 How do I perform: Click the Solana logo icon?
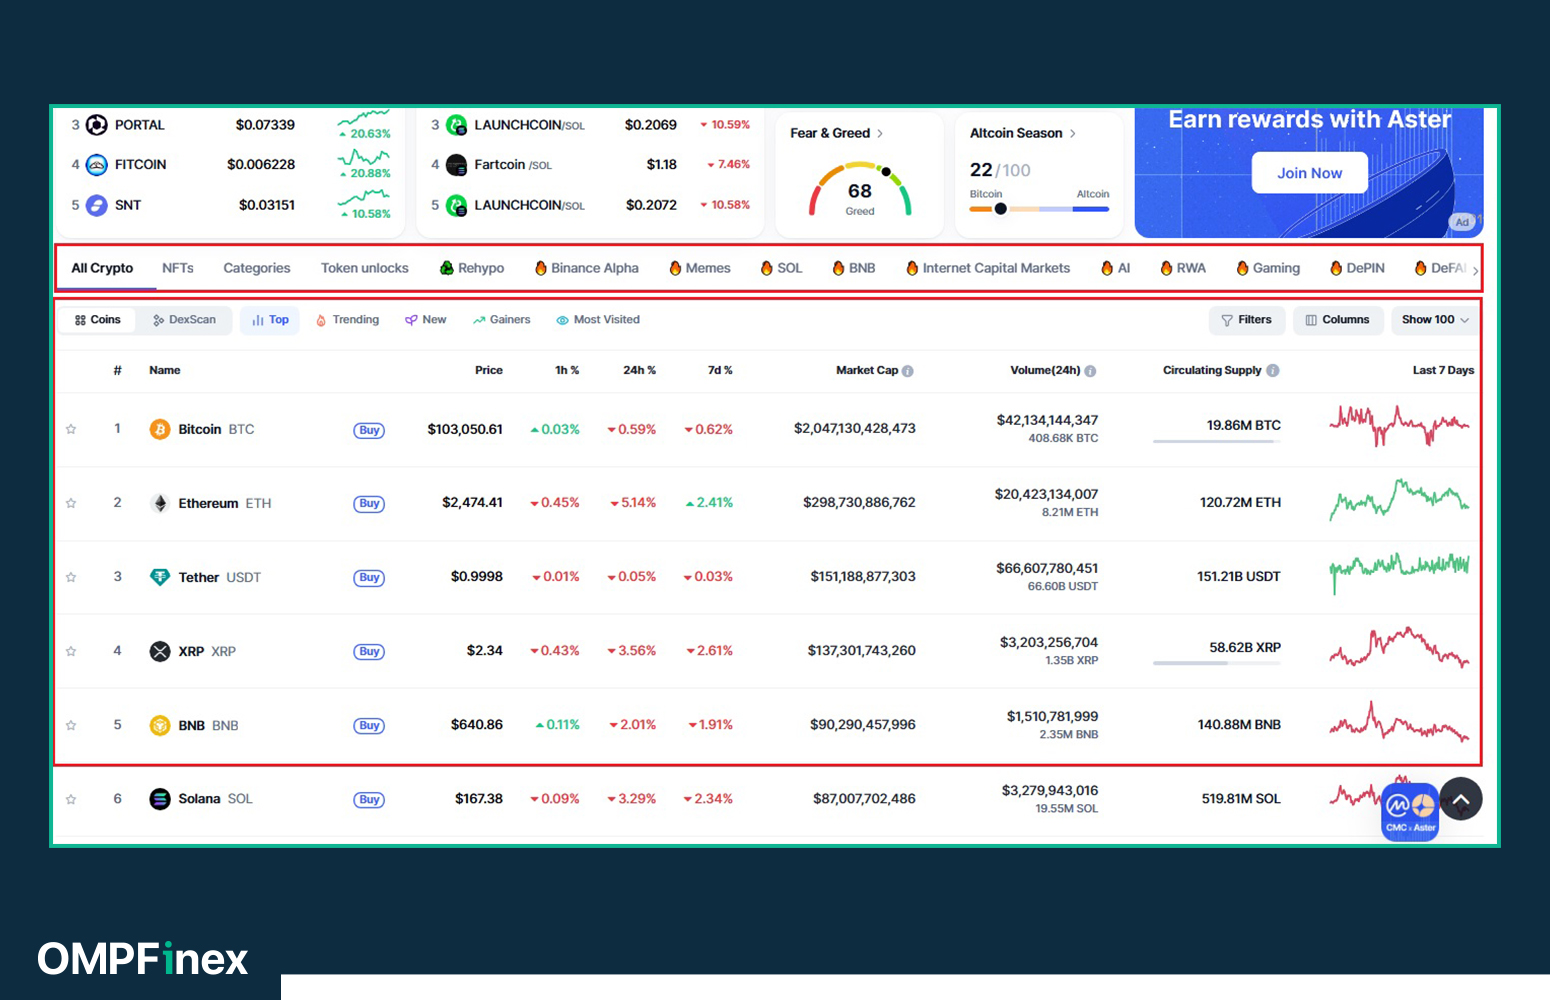pyautogui.click(x=160, y=799)
